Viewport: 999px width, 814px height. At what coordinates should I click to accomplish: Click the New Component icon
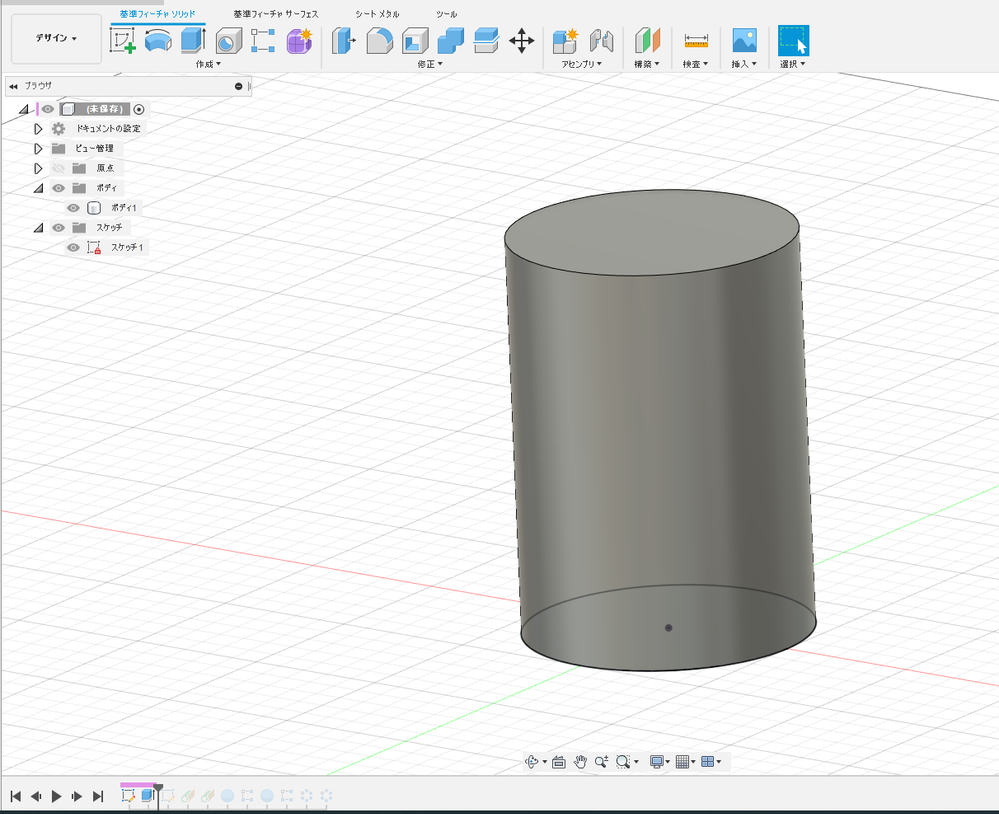[565, 41]
